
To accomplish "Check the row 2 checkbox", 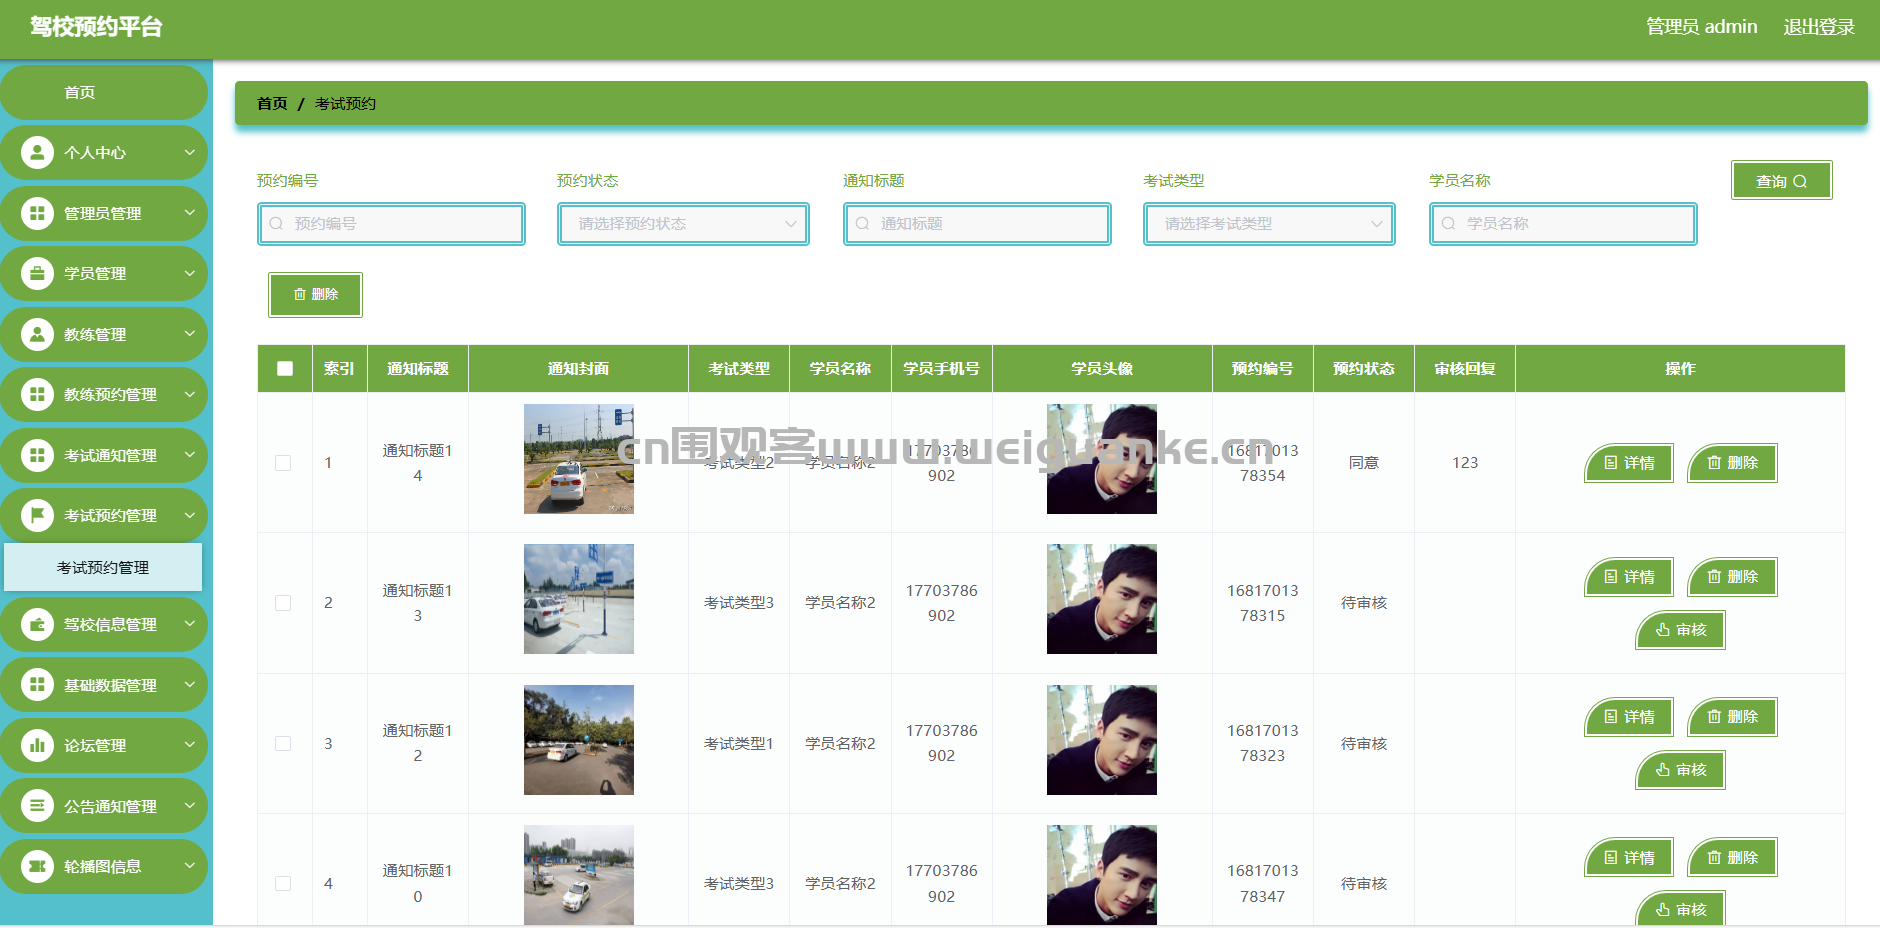I will (283, 603).
